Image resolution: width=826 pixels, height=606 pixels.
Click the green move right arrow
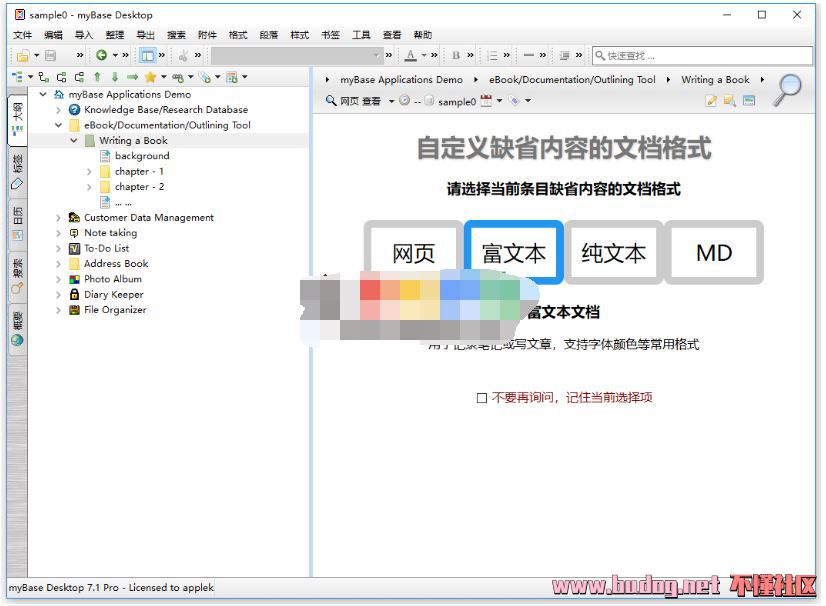pyautogui.click(x=132, y=77)
